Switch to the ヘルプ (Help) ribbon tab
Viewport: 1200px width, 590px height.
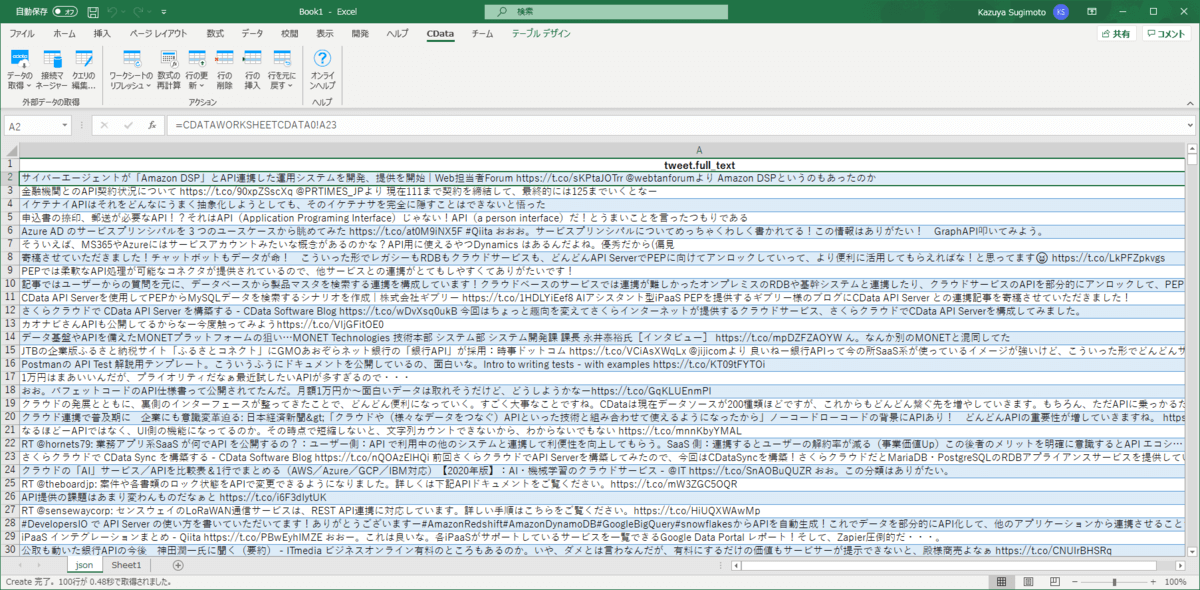(397, 33)
